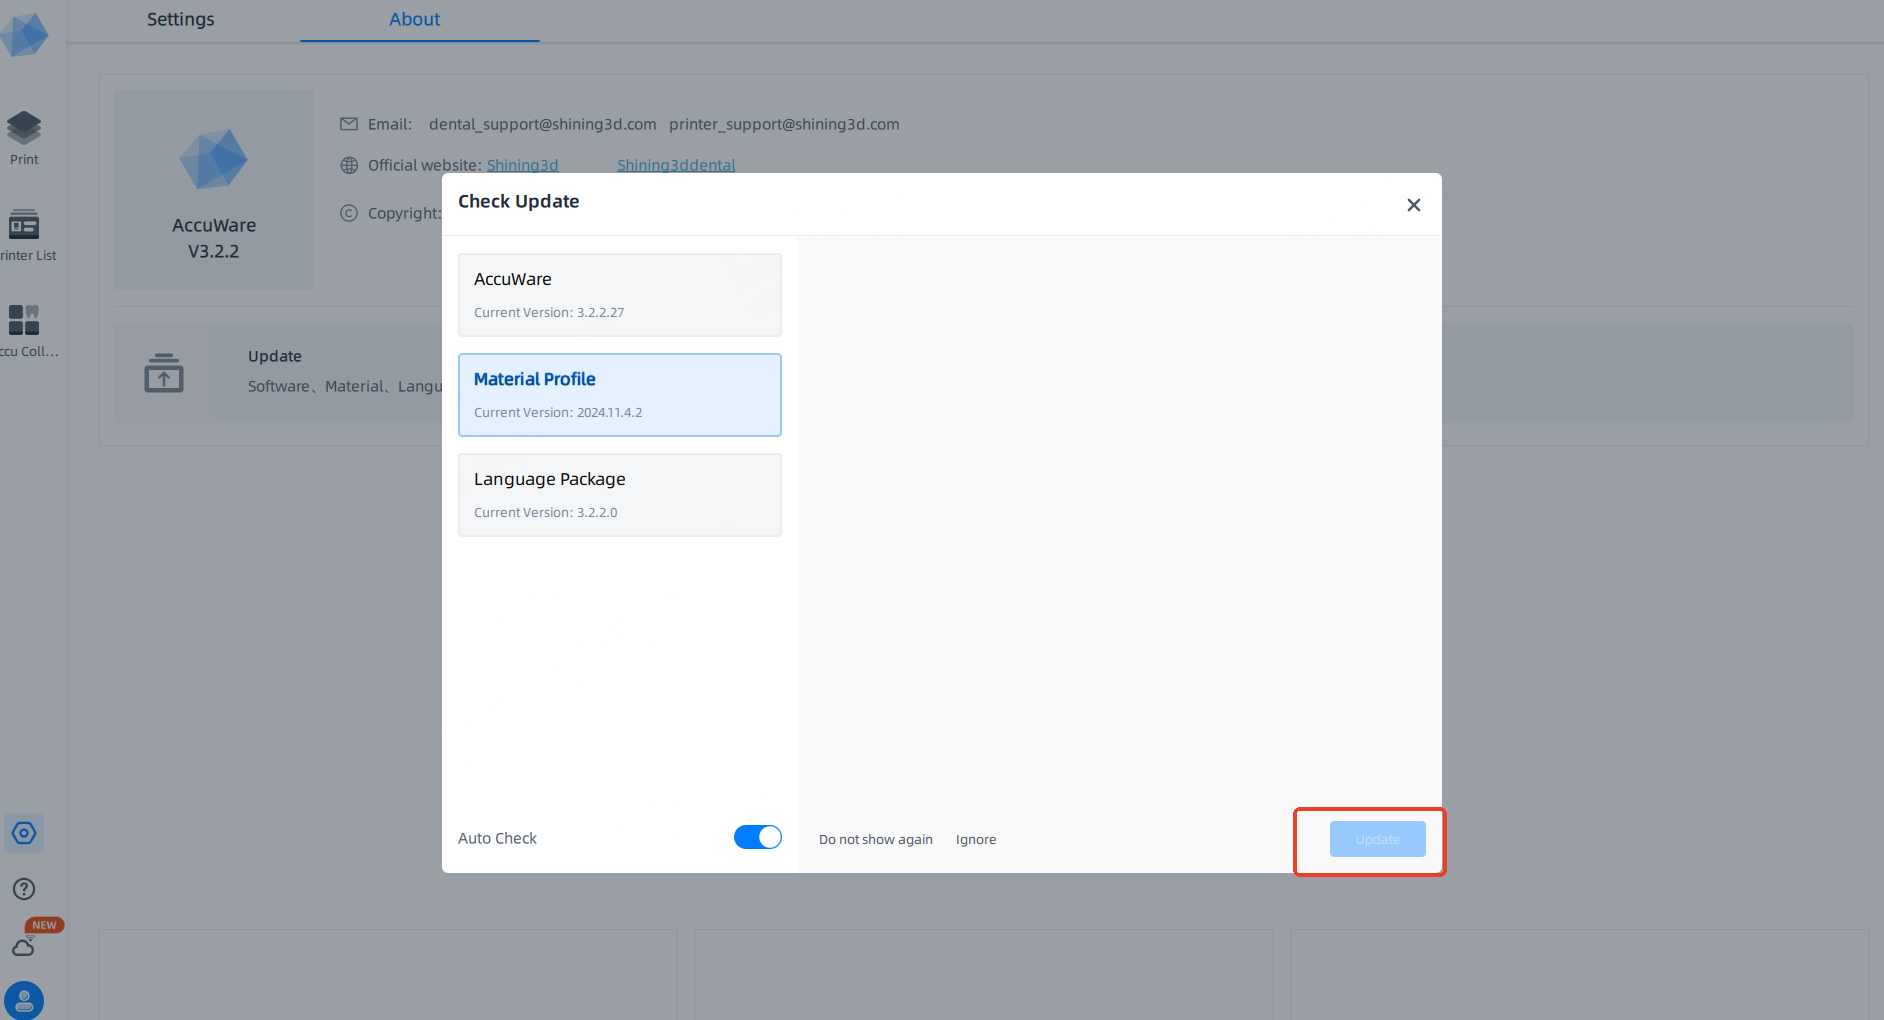Click Ignore in the update dialog

point(976,839)
